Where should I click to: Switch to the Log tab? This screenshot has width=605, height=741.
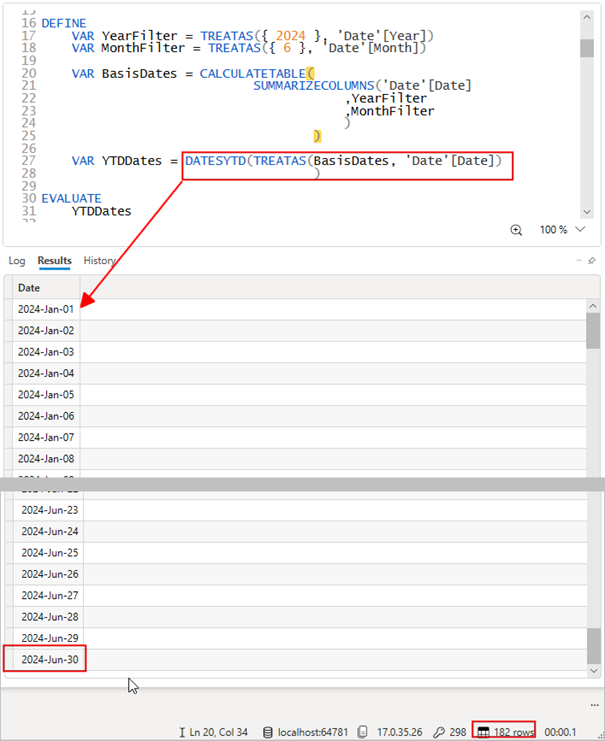pyautogui.click(x=17, y=260)
